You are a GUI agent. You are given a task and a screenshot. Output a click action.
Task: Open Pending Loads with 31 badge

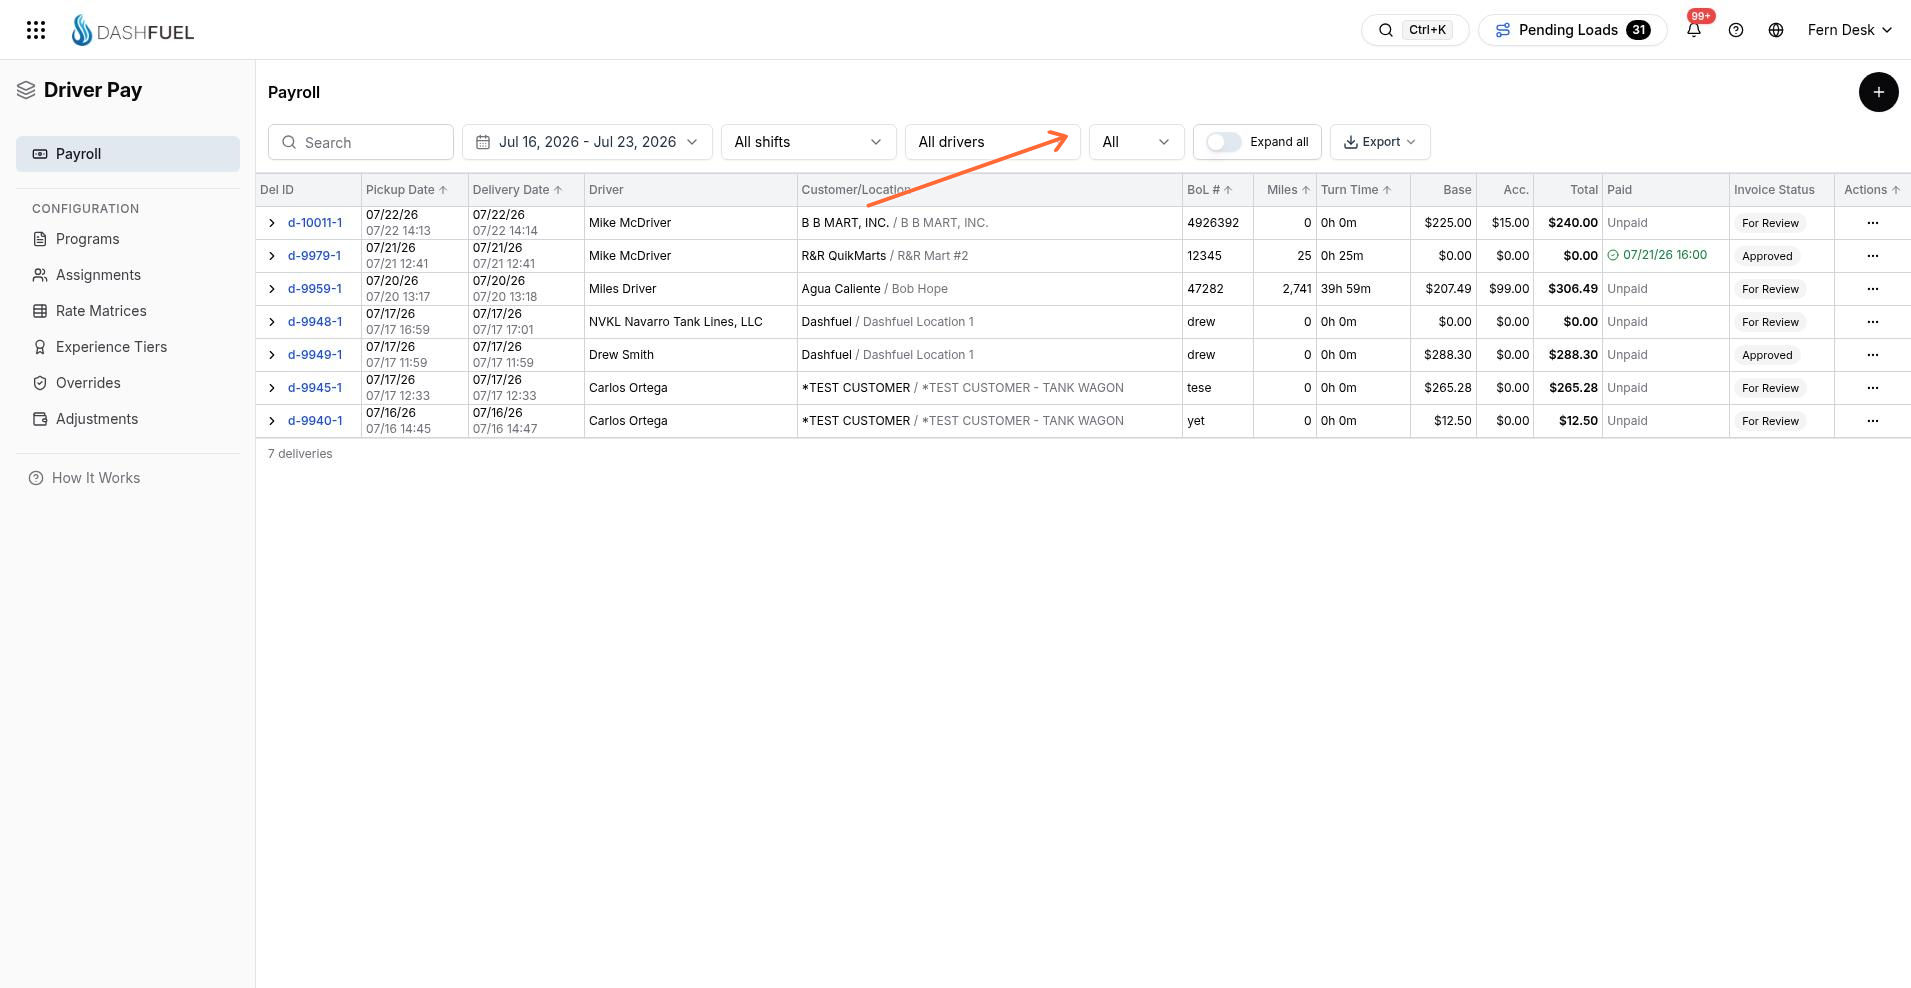pos(1572,30)
